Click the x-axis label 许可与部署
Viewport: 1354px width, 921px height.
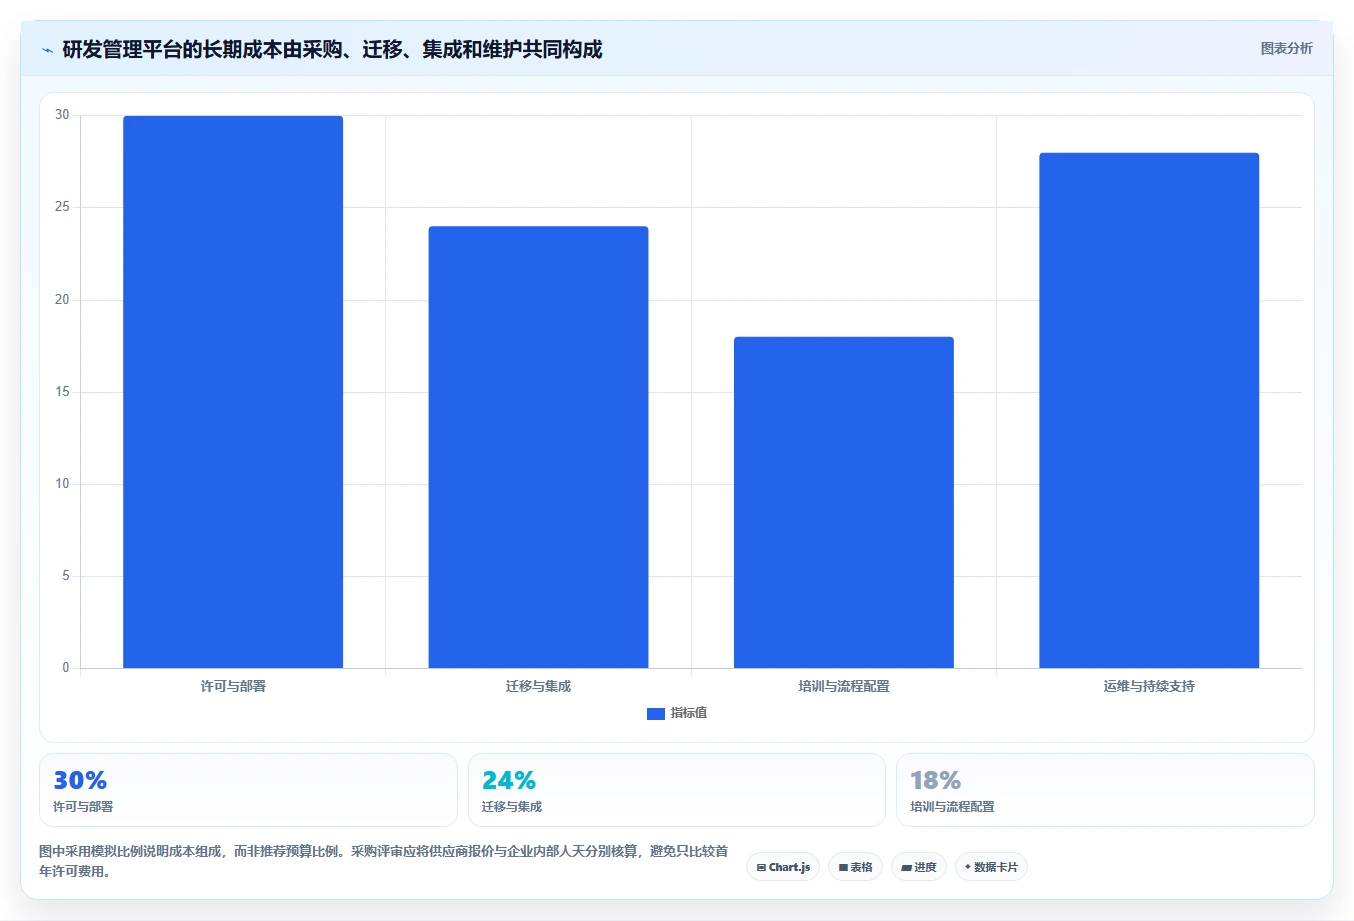tap(233, 686)
